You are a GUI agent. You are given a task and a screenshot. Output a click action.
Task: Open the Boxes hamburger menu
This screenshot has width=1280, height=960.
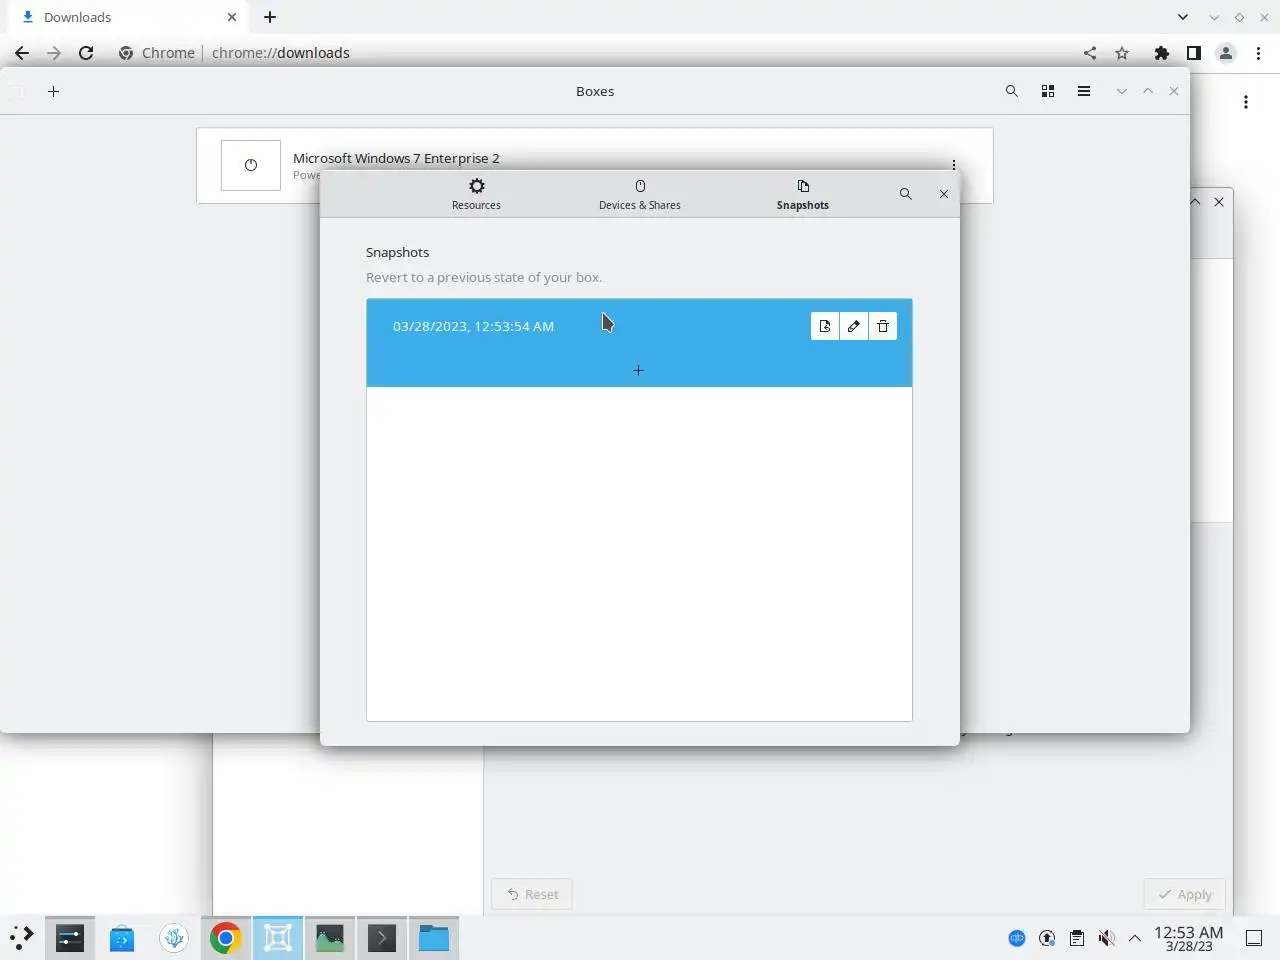pyautogui.click(x=1084, y=91)
